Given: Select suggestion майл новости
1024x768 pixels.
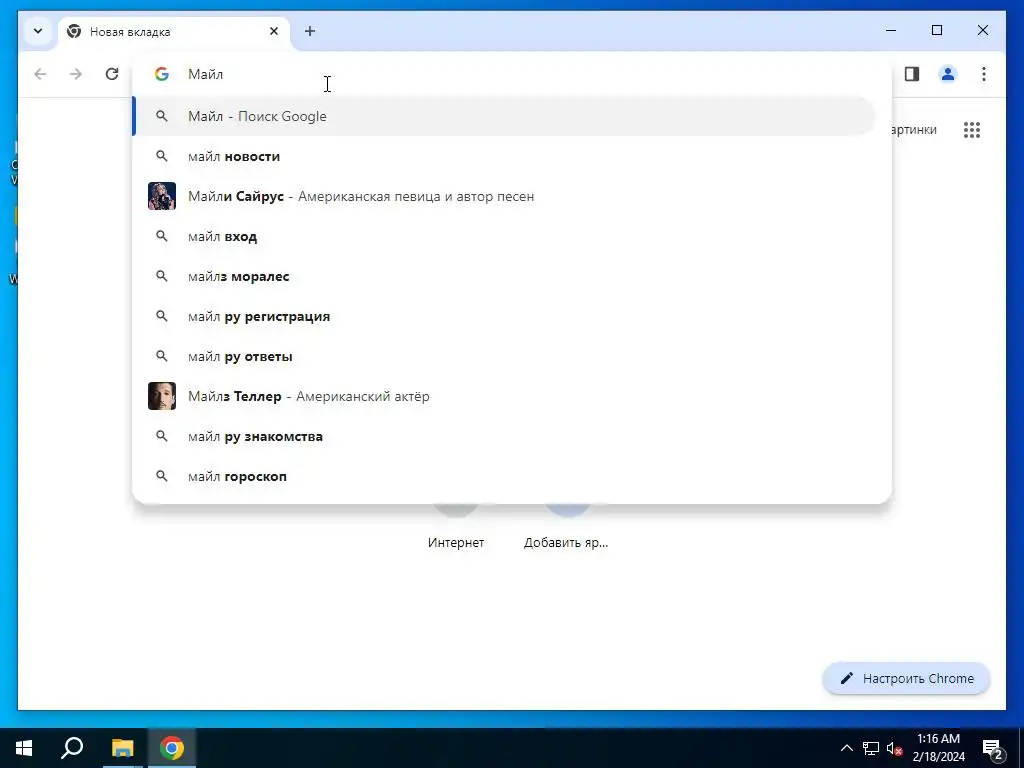Looking at the screenshot, I should point(504,156).
